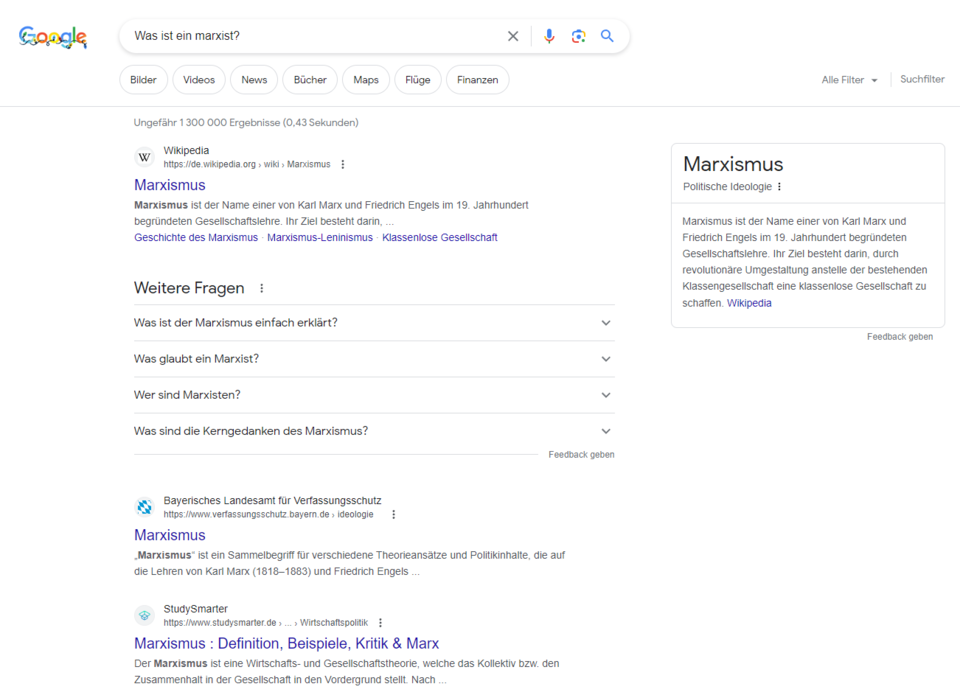Expand 'Was ist der Marxismus einfach erklärt?'
Screen dimensions: 960x695
605,322
